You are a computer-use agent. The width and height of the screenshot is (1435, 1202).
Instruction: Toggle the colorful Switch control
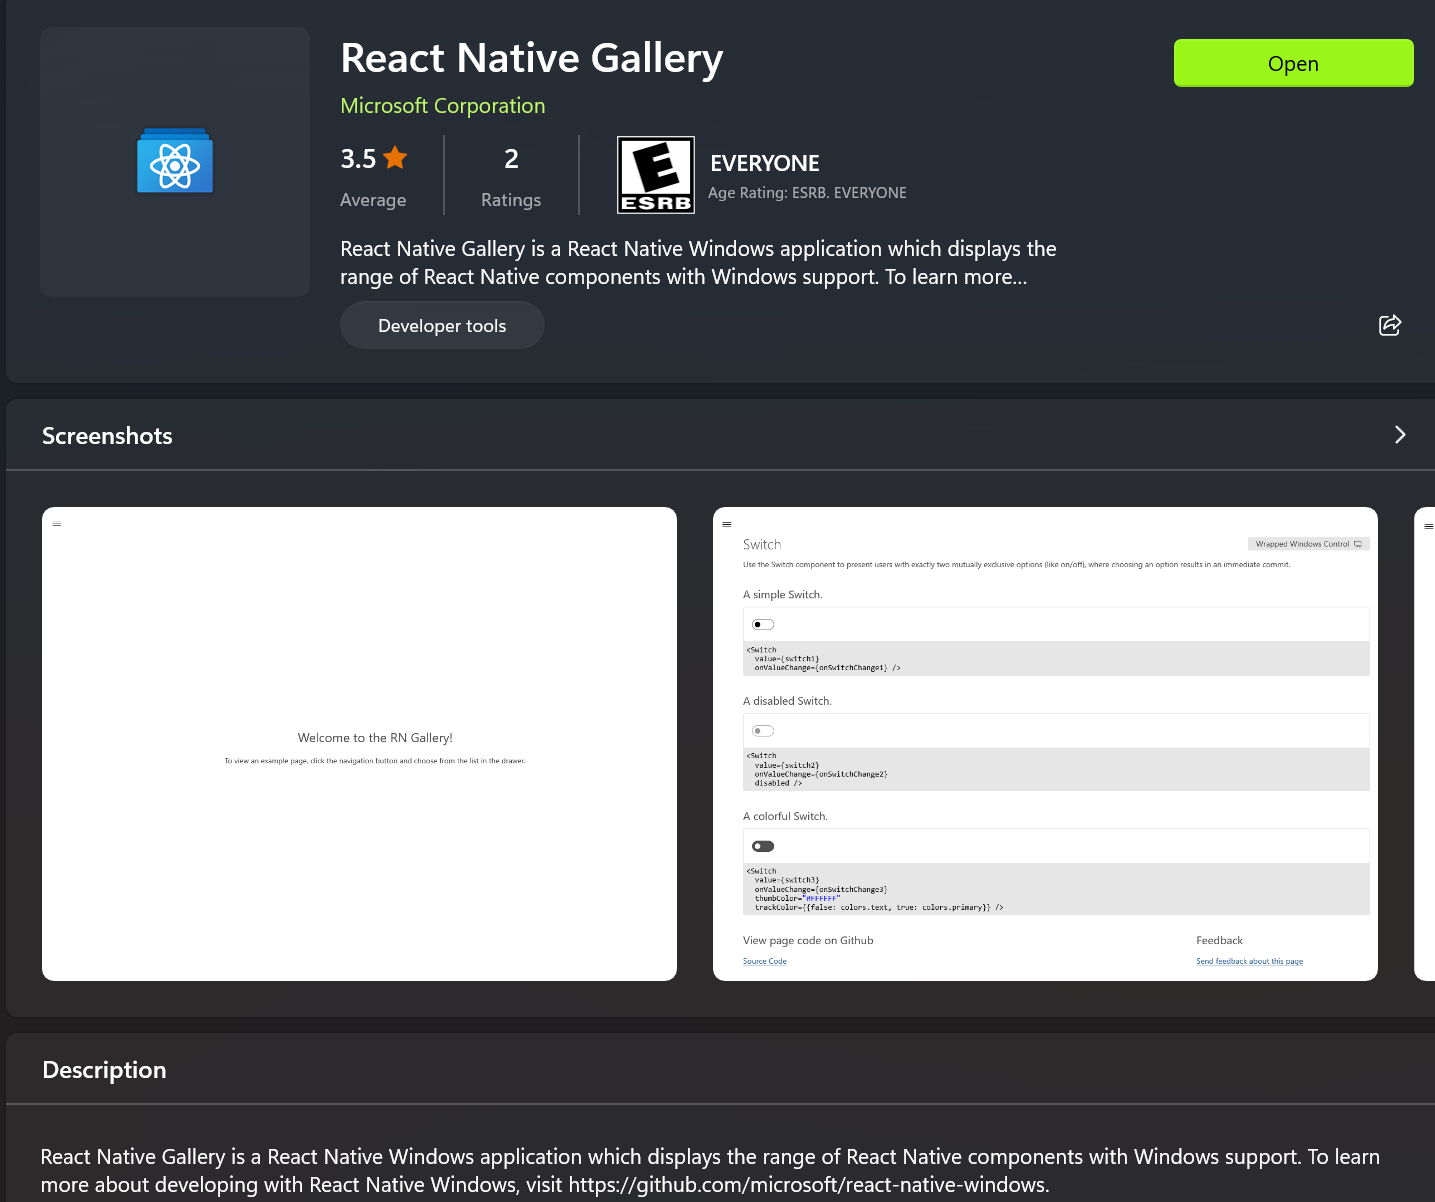(x=763, y=846)
